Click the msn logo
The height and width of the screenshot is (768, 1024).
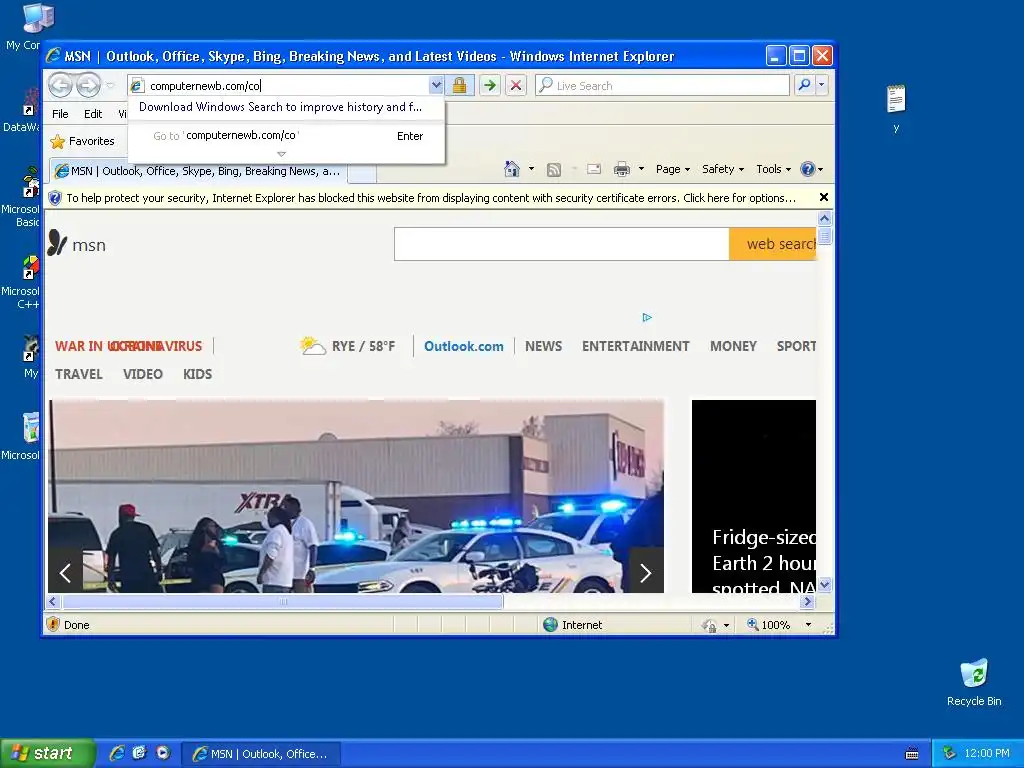76,244
